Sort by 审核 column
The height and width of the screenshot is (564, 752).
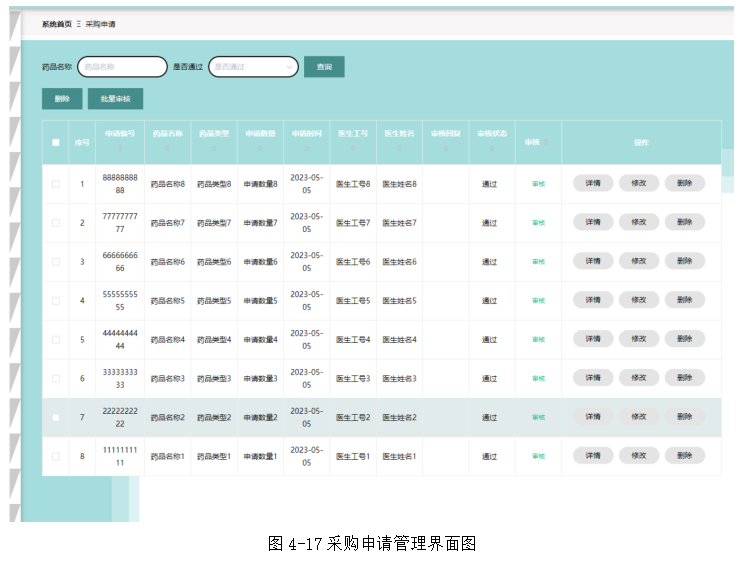click(546, 142)
